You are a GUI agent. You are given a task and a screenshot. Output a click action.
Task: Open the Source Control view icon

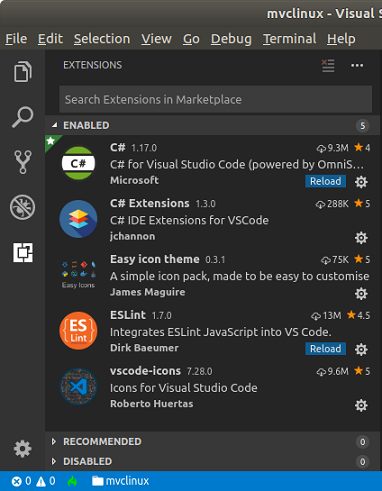(x=23, y=162)
